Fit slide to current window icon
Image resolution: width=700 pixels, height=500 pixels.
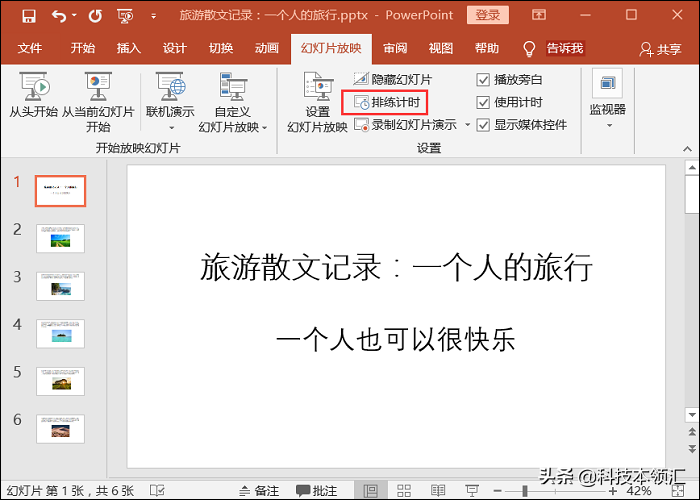click(x=678, y=491)
